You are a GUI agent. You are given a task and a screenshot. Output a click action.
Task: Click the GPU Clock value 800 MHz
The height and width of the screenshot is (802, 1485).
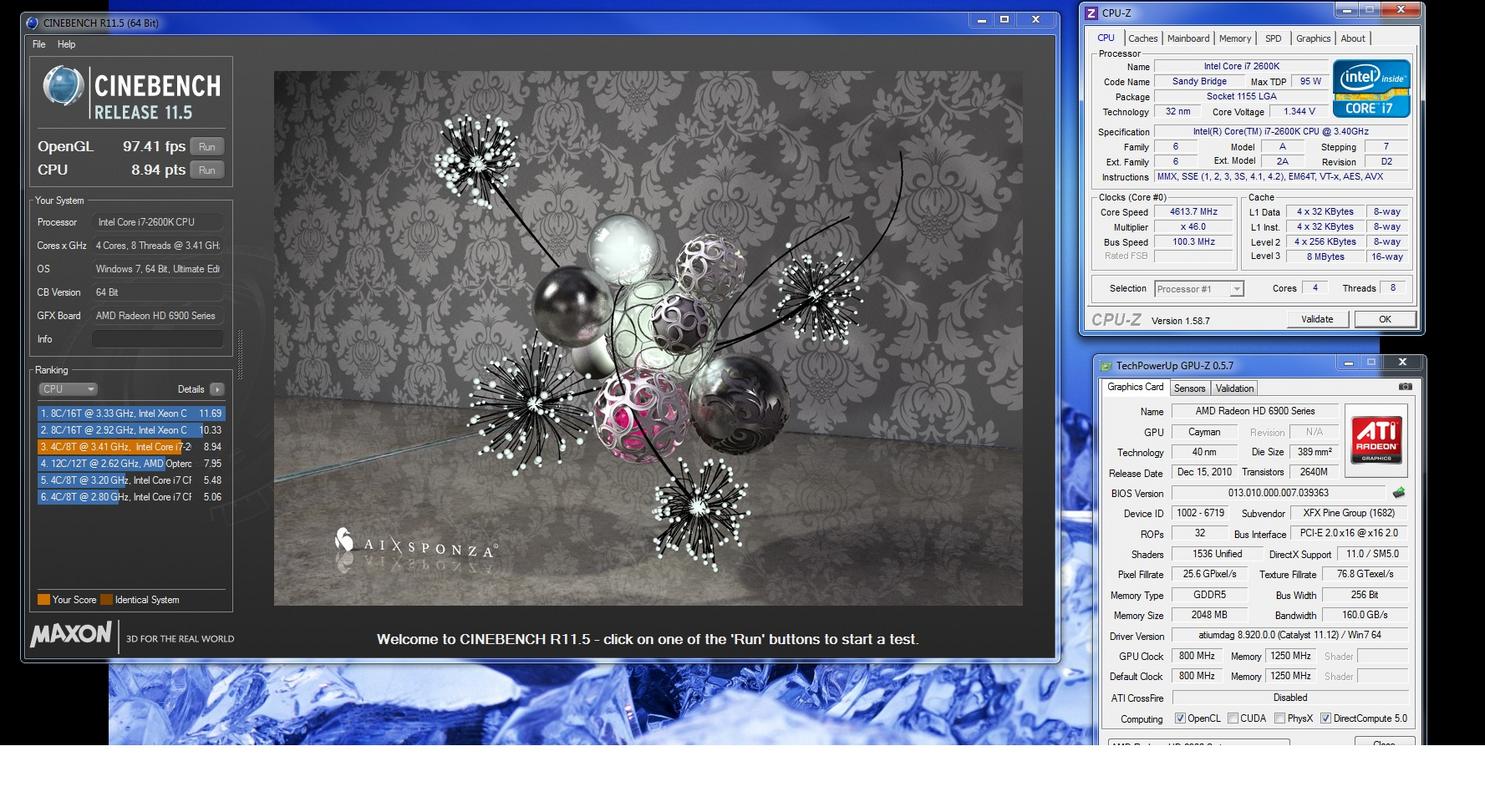click(1196, 656)
